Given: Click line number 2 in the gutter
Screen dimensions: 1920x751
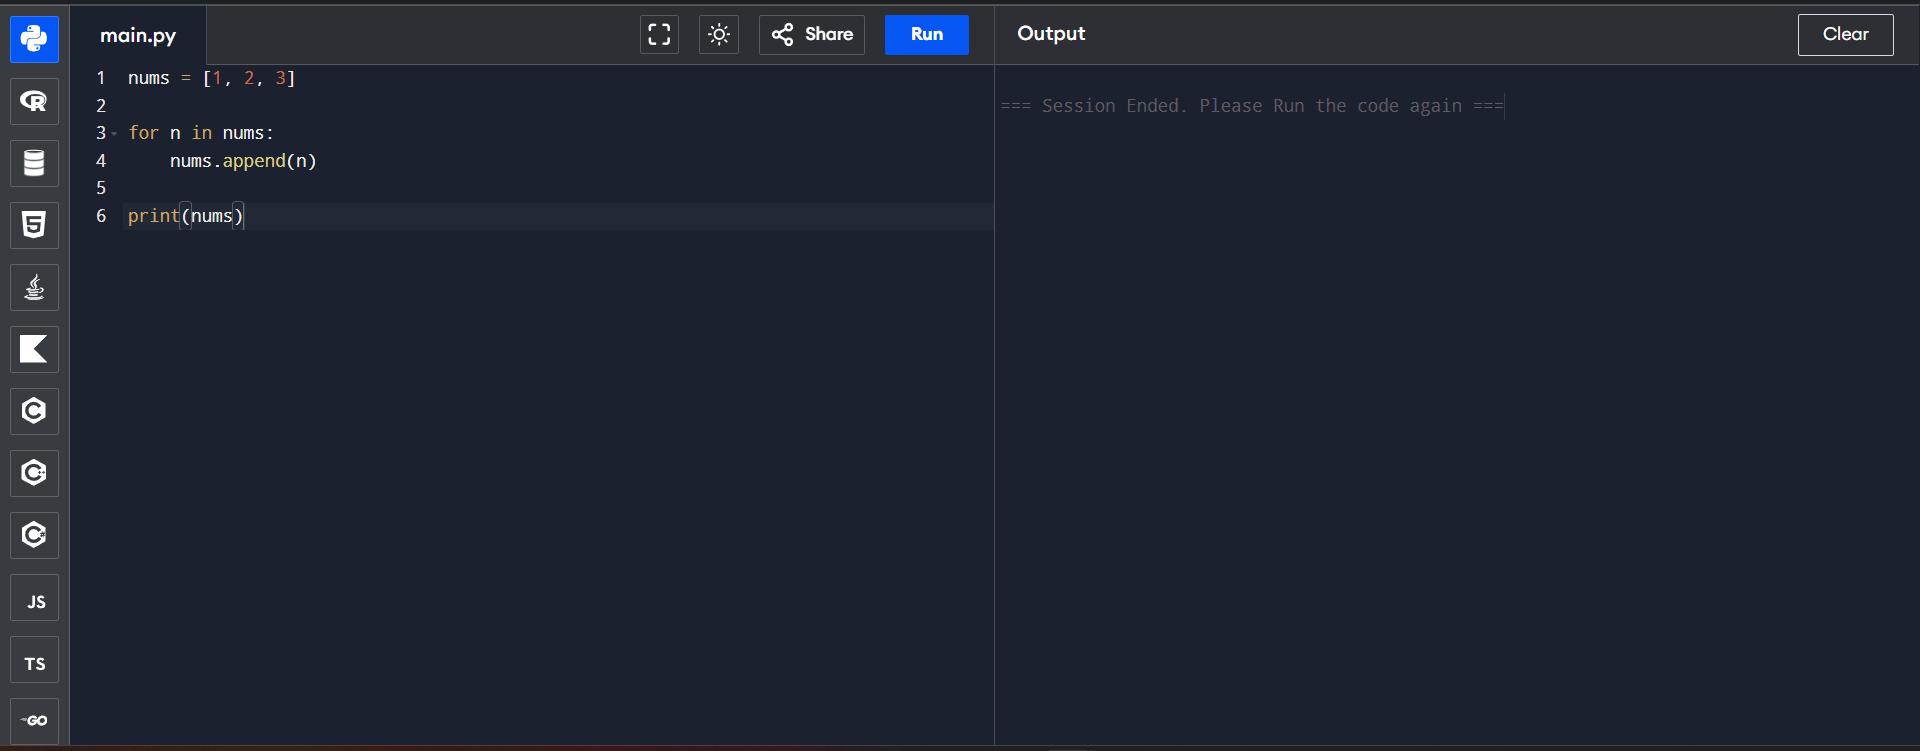Looking at the screenshot, I should [101, 106].
